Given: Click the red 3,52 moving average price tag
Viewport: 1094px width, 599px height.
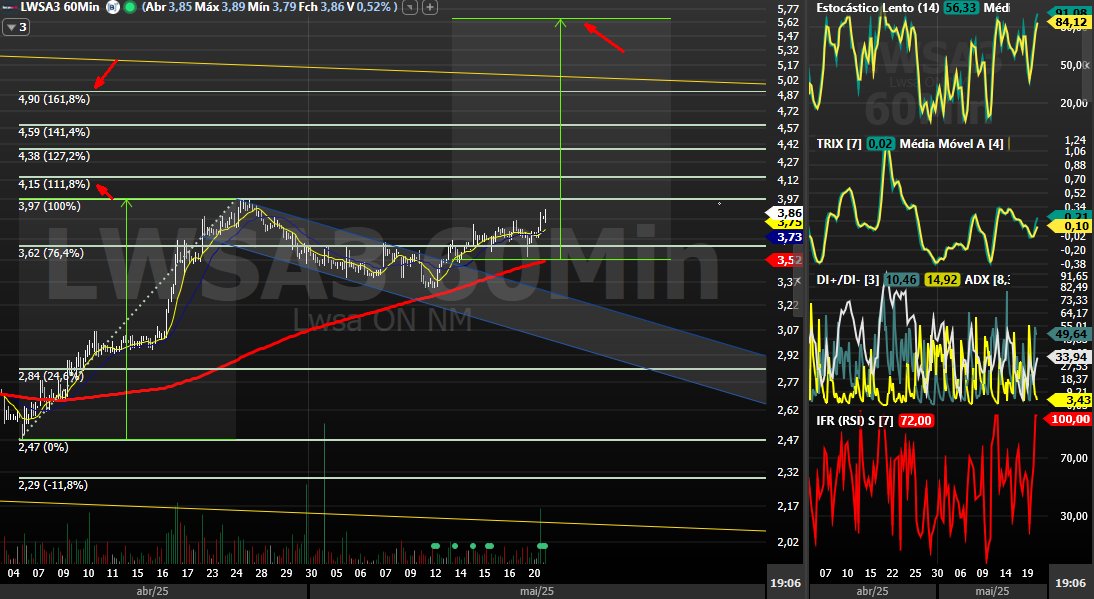Looking at the screenshot, I should point(785,260).
